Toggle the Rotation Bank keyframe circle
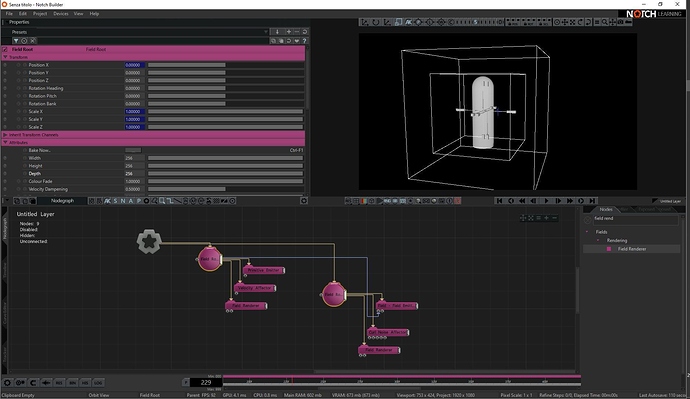The width and height of the screenshot is (690, 399). click(x=25, y=104)
